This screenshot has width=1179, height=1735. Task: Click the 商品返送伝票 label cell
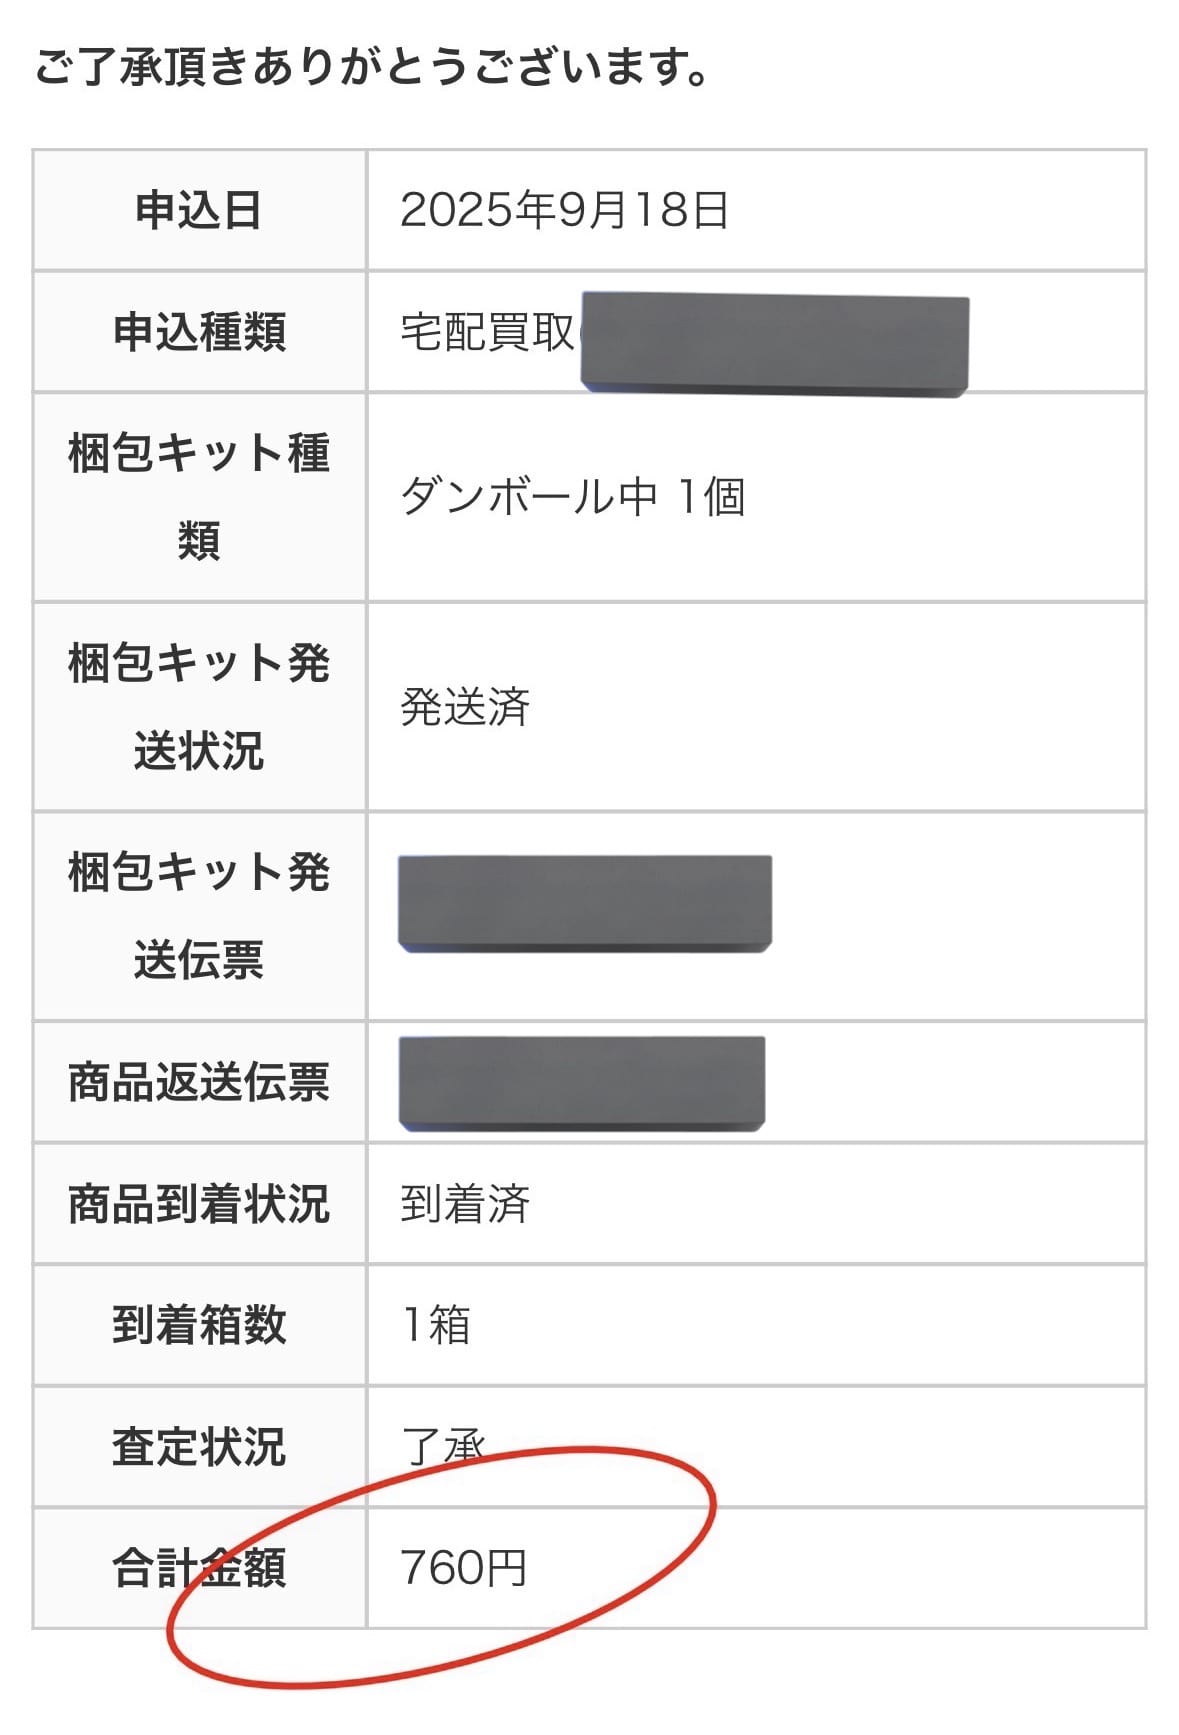(x=199, y=1083)
